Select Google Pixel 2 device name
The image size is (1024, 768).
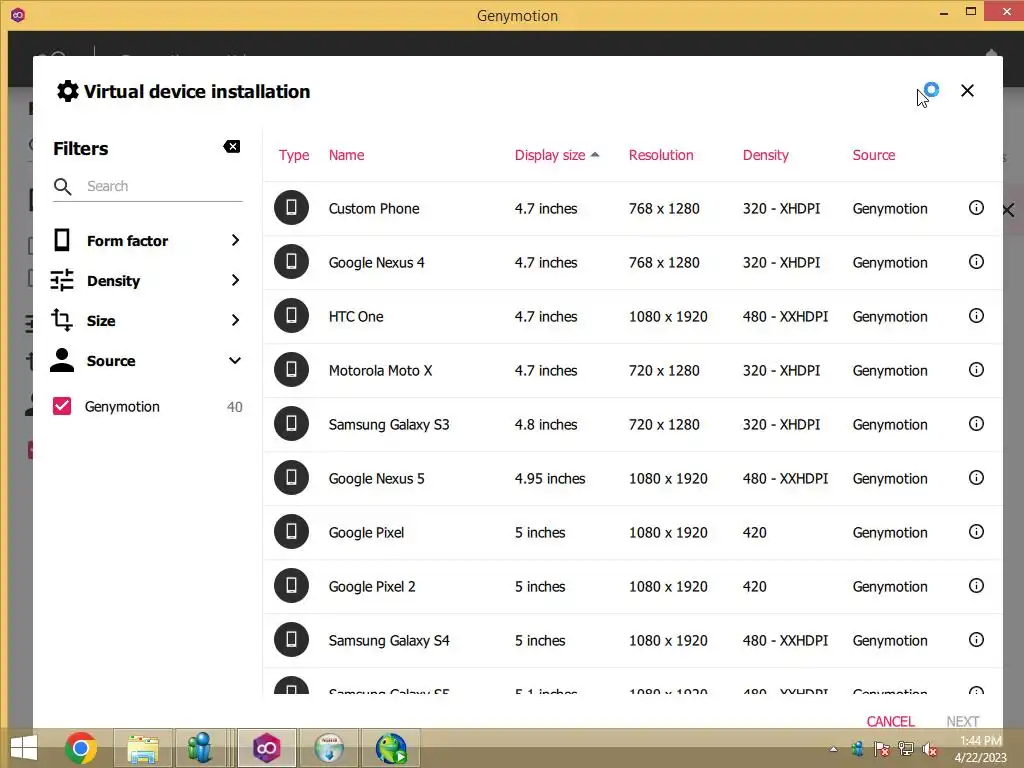(x=372, y=586)
